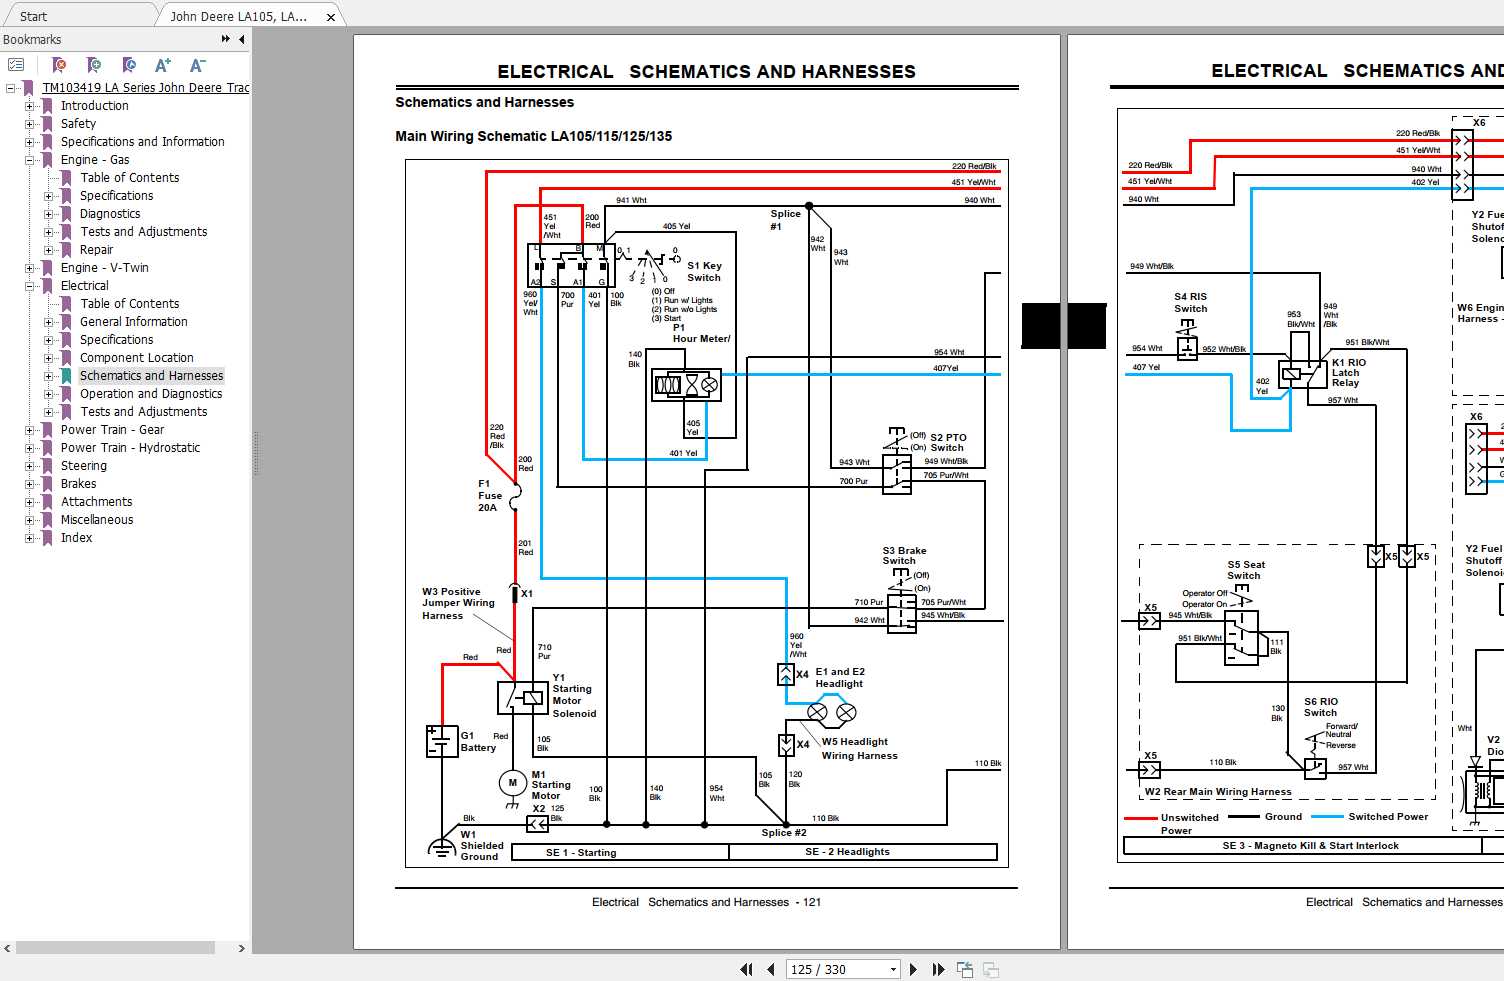Jump to the last page

coord(938,969)
